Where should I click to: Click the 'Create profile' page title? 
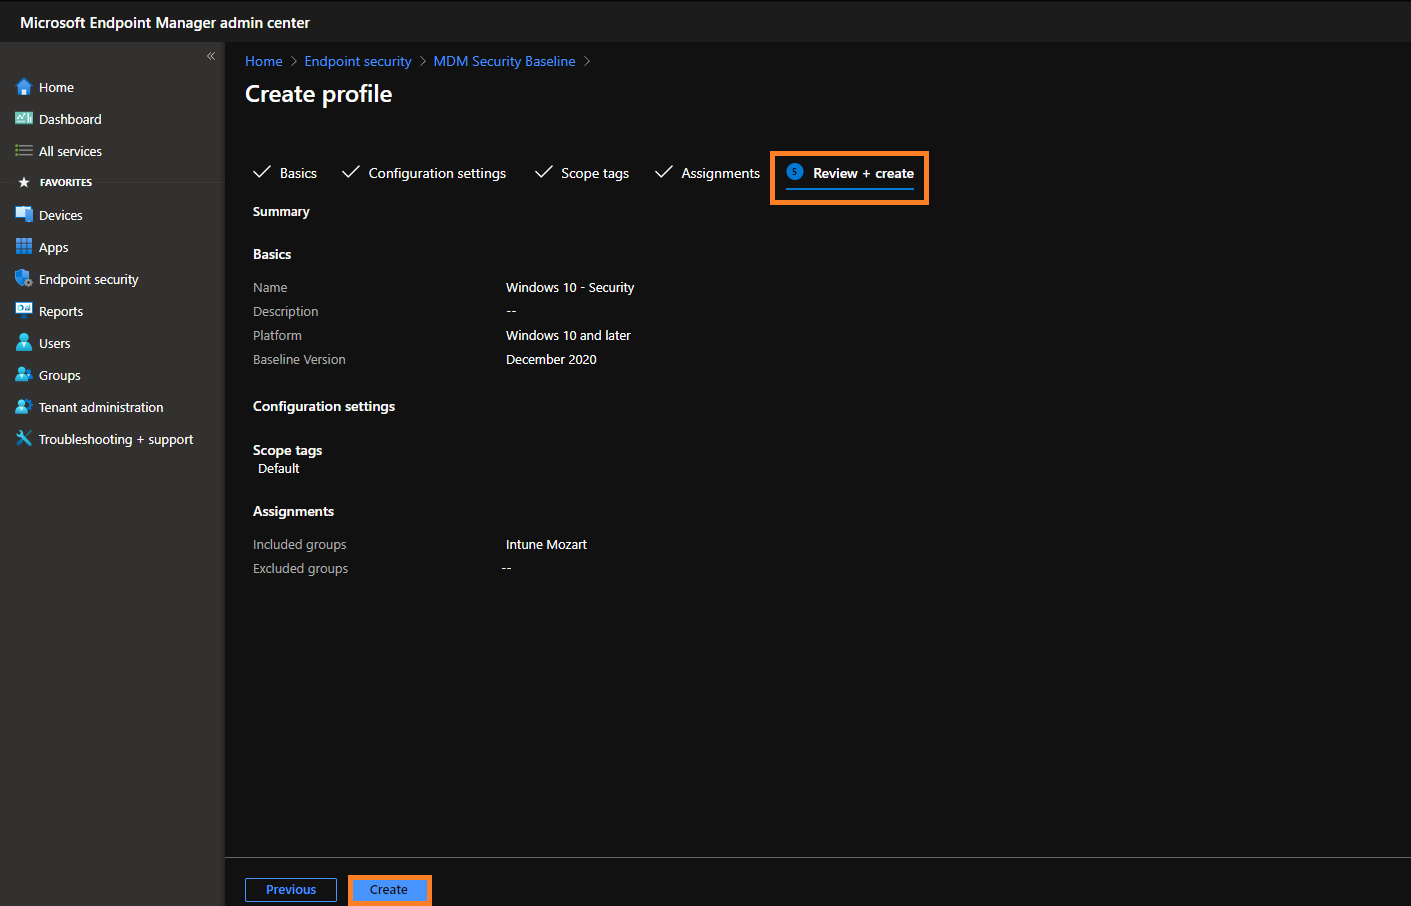[319, 94]
